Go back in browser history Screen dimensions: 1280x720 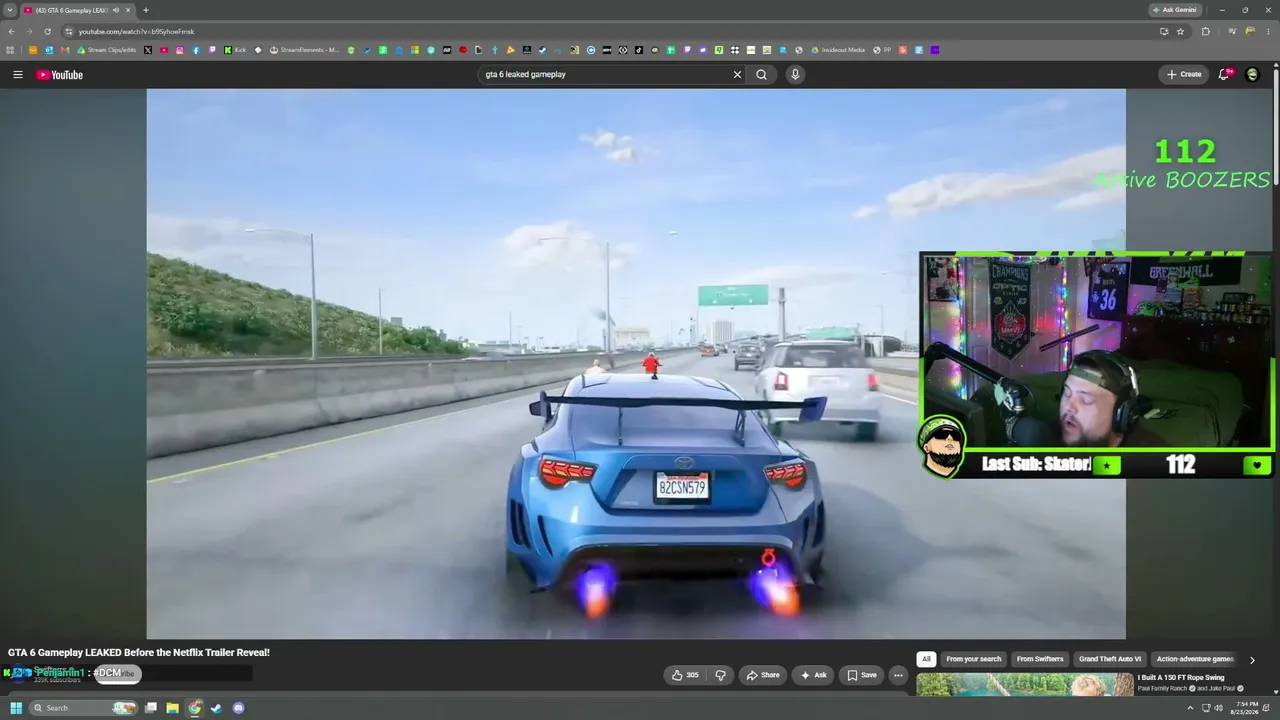tap(12, 31)
